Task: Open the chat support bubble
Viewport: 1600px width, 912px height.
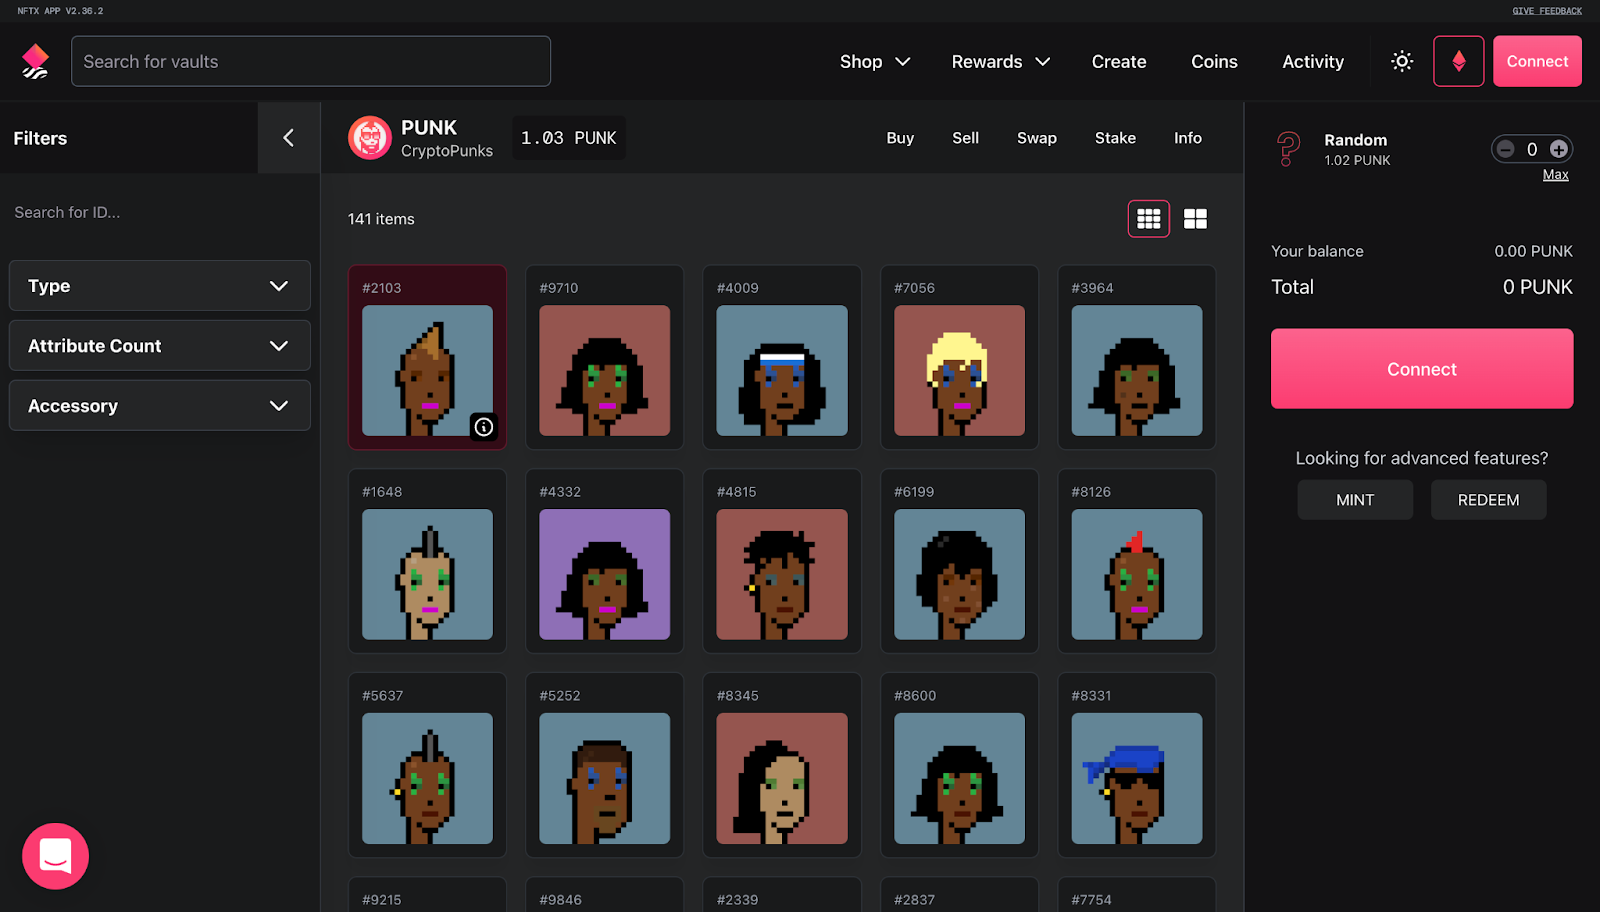Action: (x=56, y=856)
